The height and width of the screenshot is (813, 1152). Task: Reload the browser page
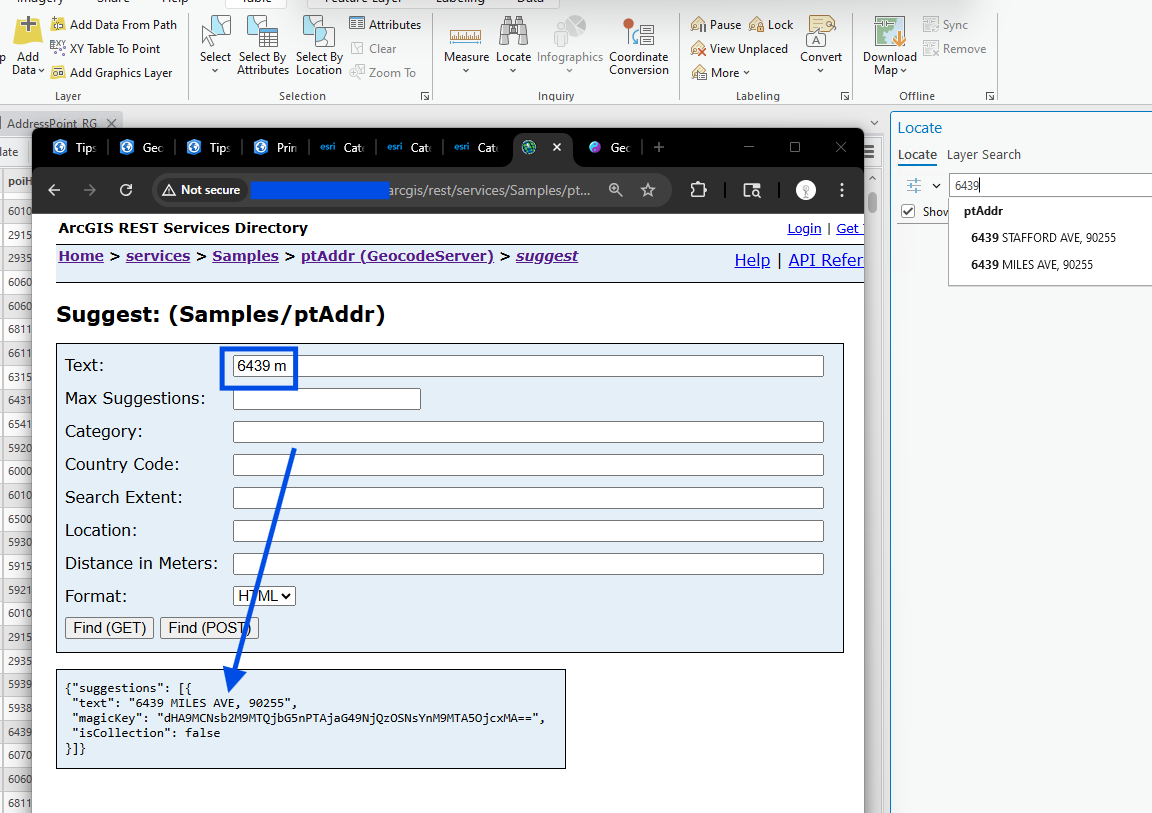point(126,190)
